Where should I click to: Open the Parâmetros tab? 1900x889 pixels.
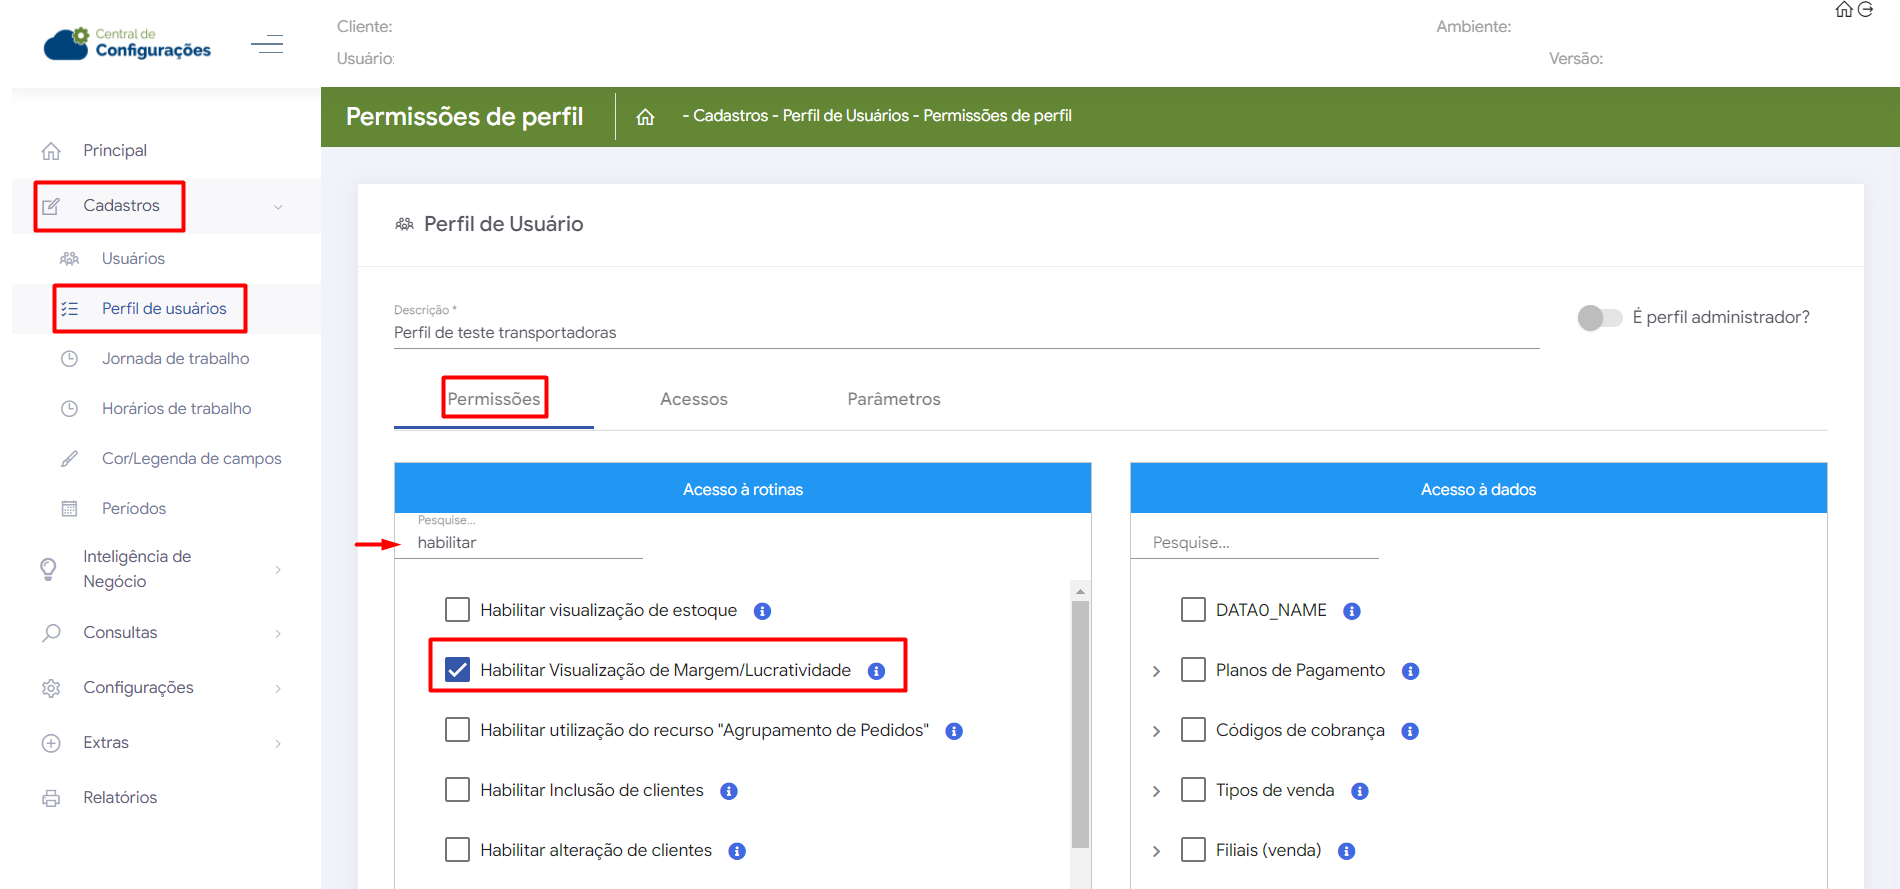point(893,399)
